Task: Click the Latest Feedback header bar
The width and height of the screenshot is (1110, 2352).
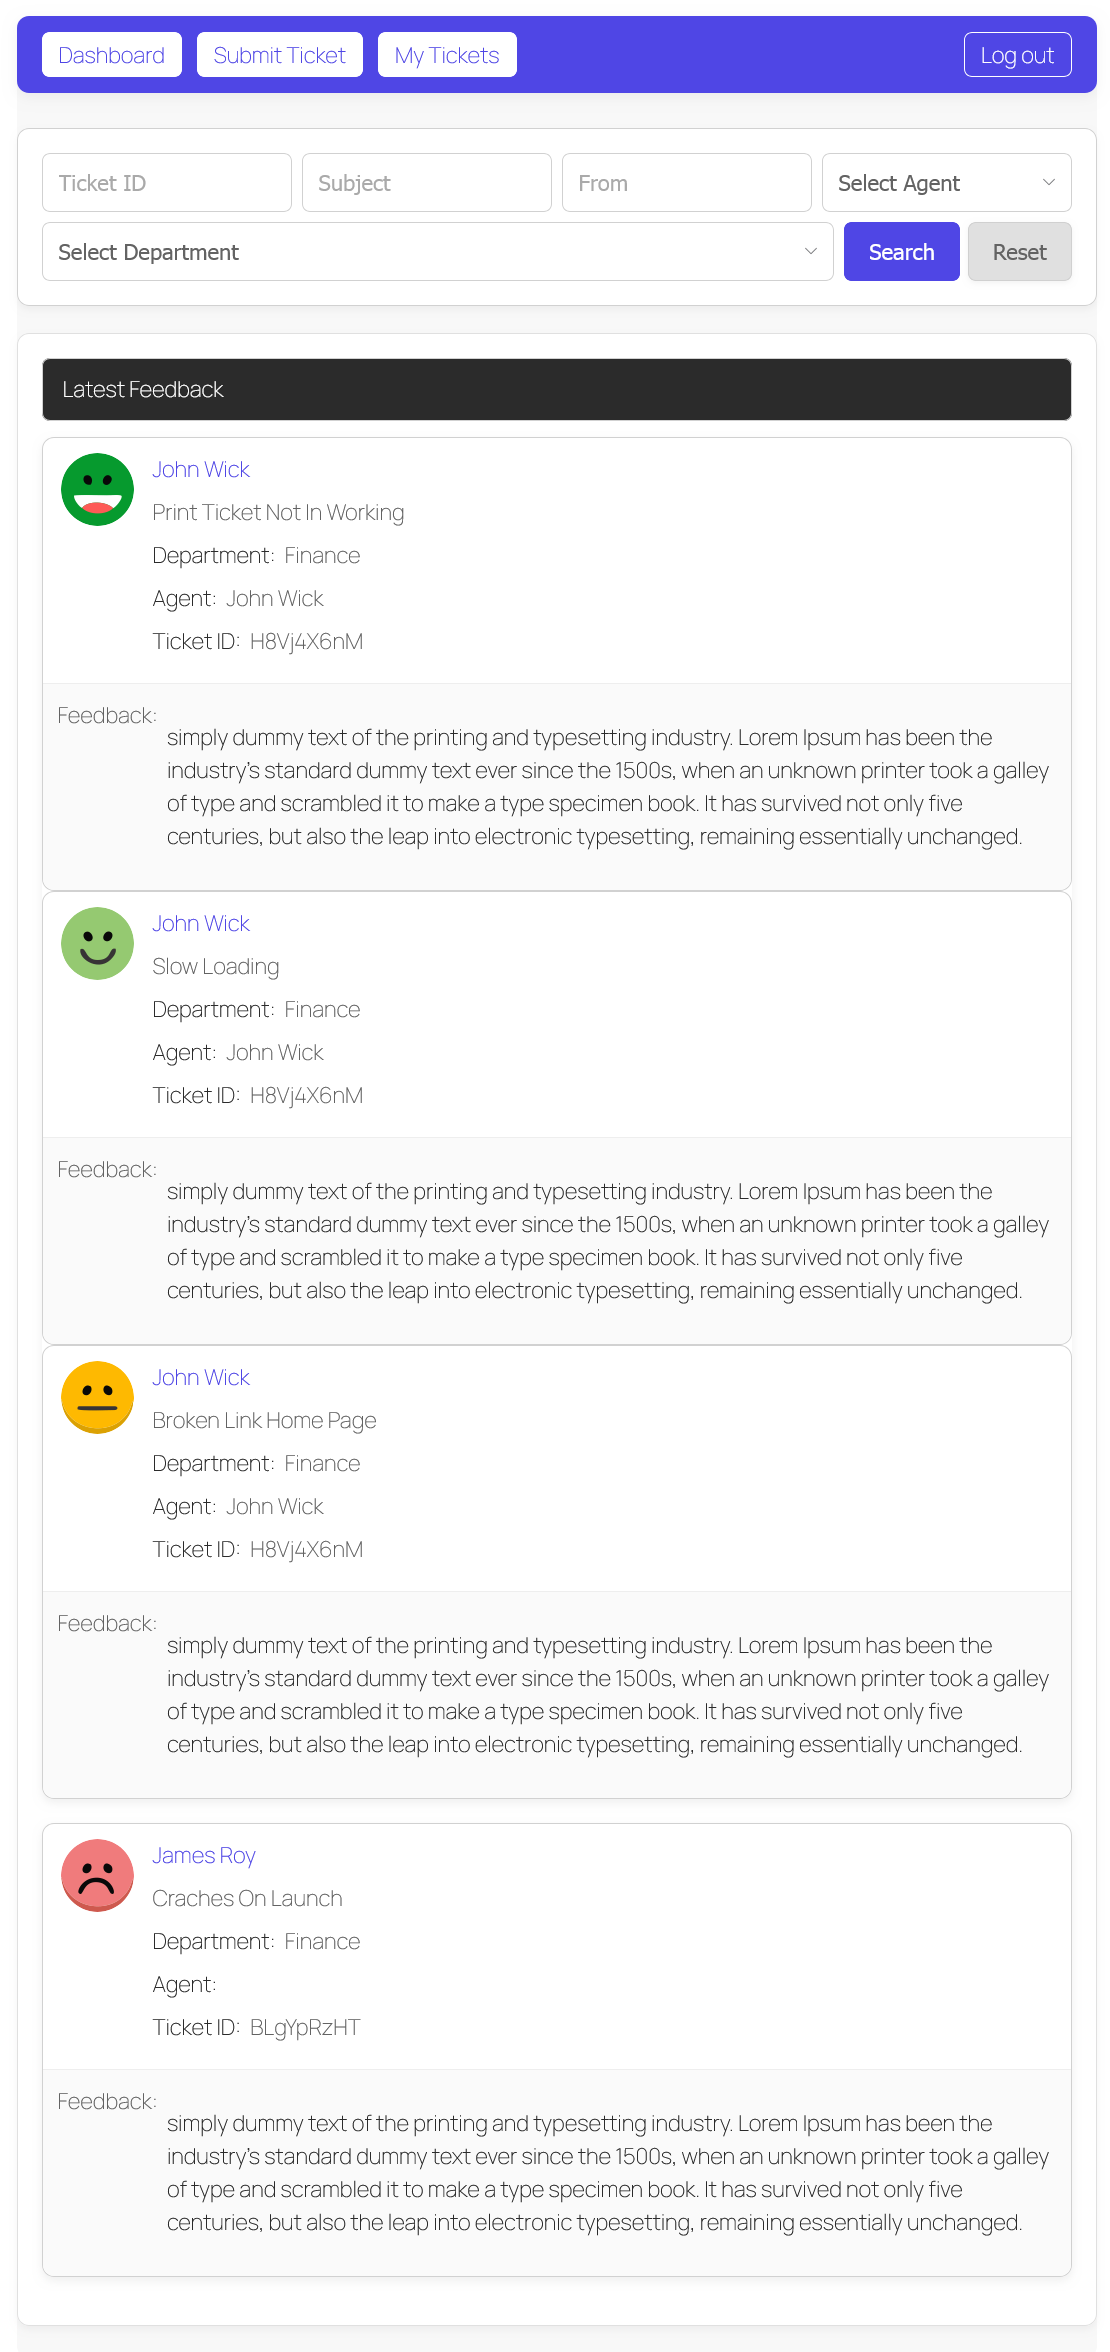Action: pyautogui.click(x=557, y=390)
